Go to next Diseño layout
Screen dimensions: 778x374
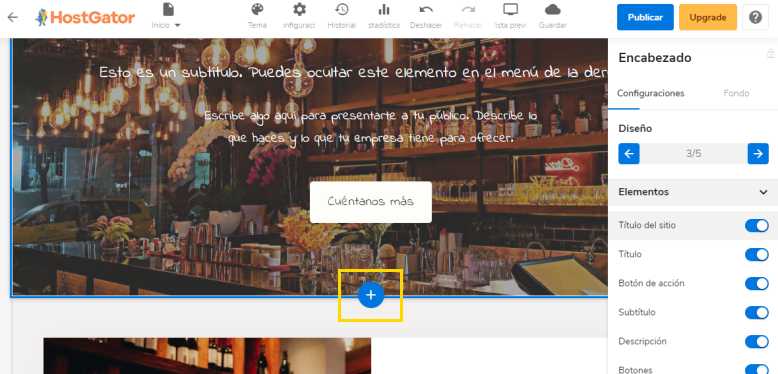tap(758, 154)
